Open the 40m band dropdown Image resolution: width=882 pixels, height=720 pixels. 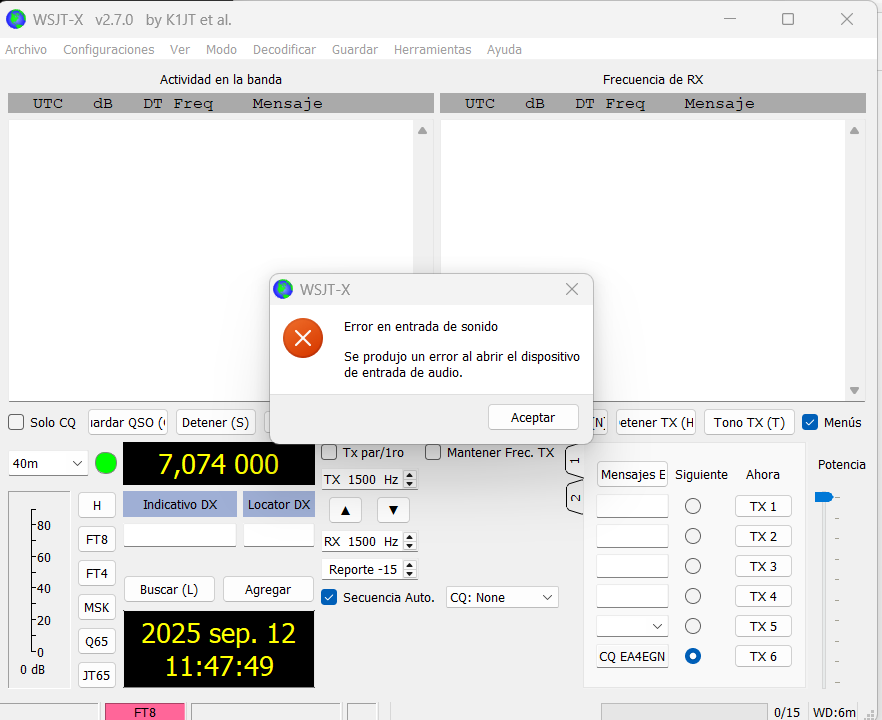(x=48, y=464)
